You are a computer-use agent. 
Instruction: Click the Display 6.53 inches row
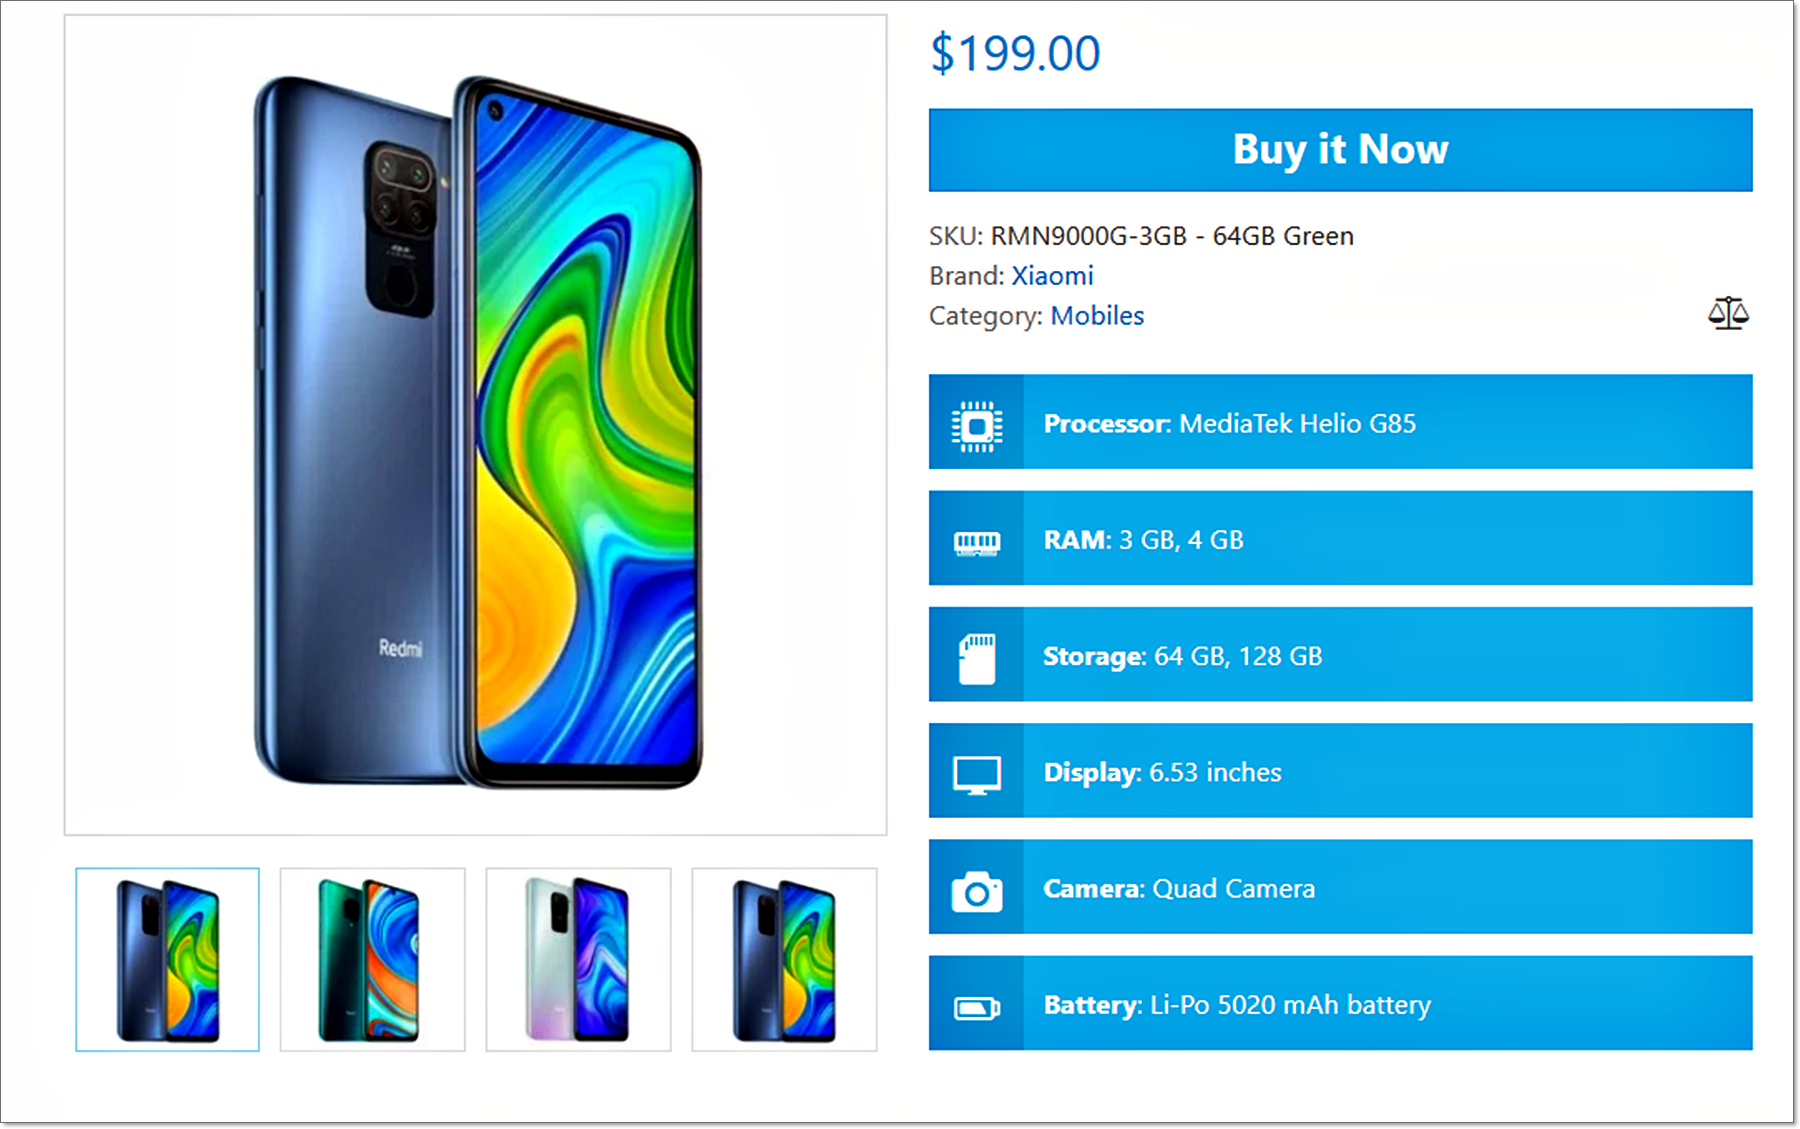click(1340, 771)
